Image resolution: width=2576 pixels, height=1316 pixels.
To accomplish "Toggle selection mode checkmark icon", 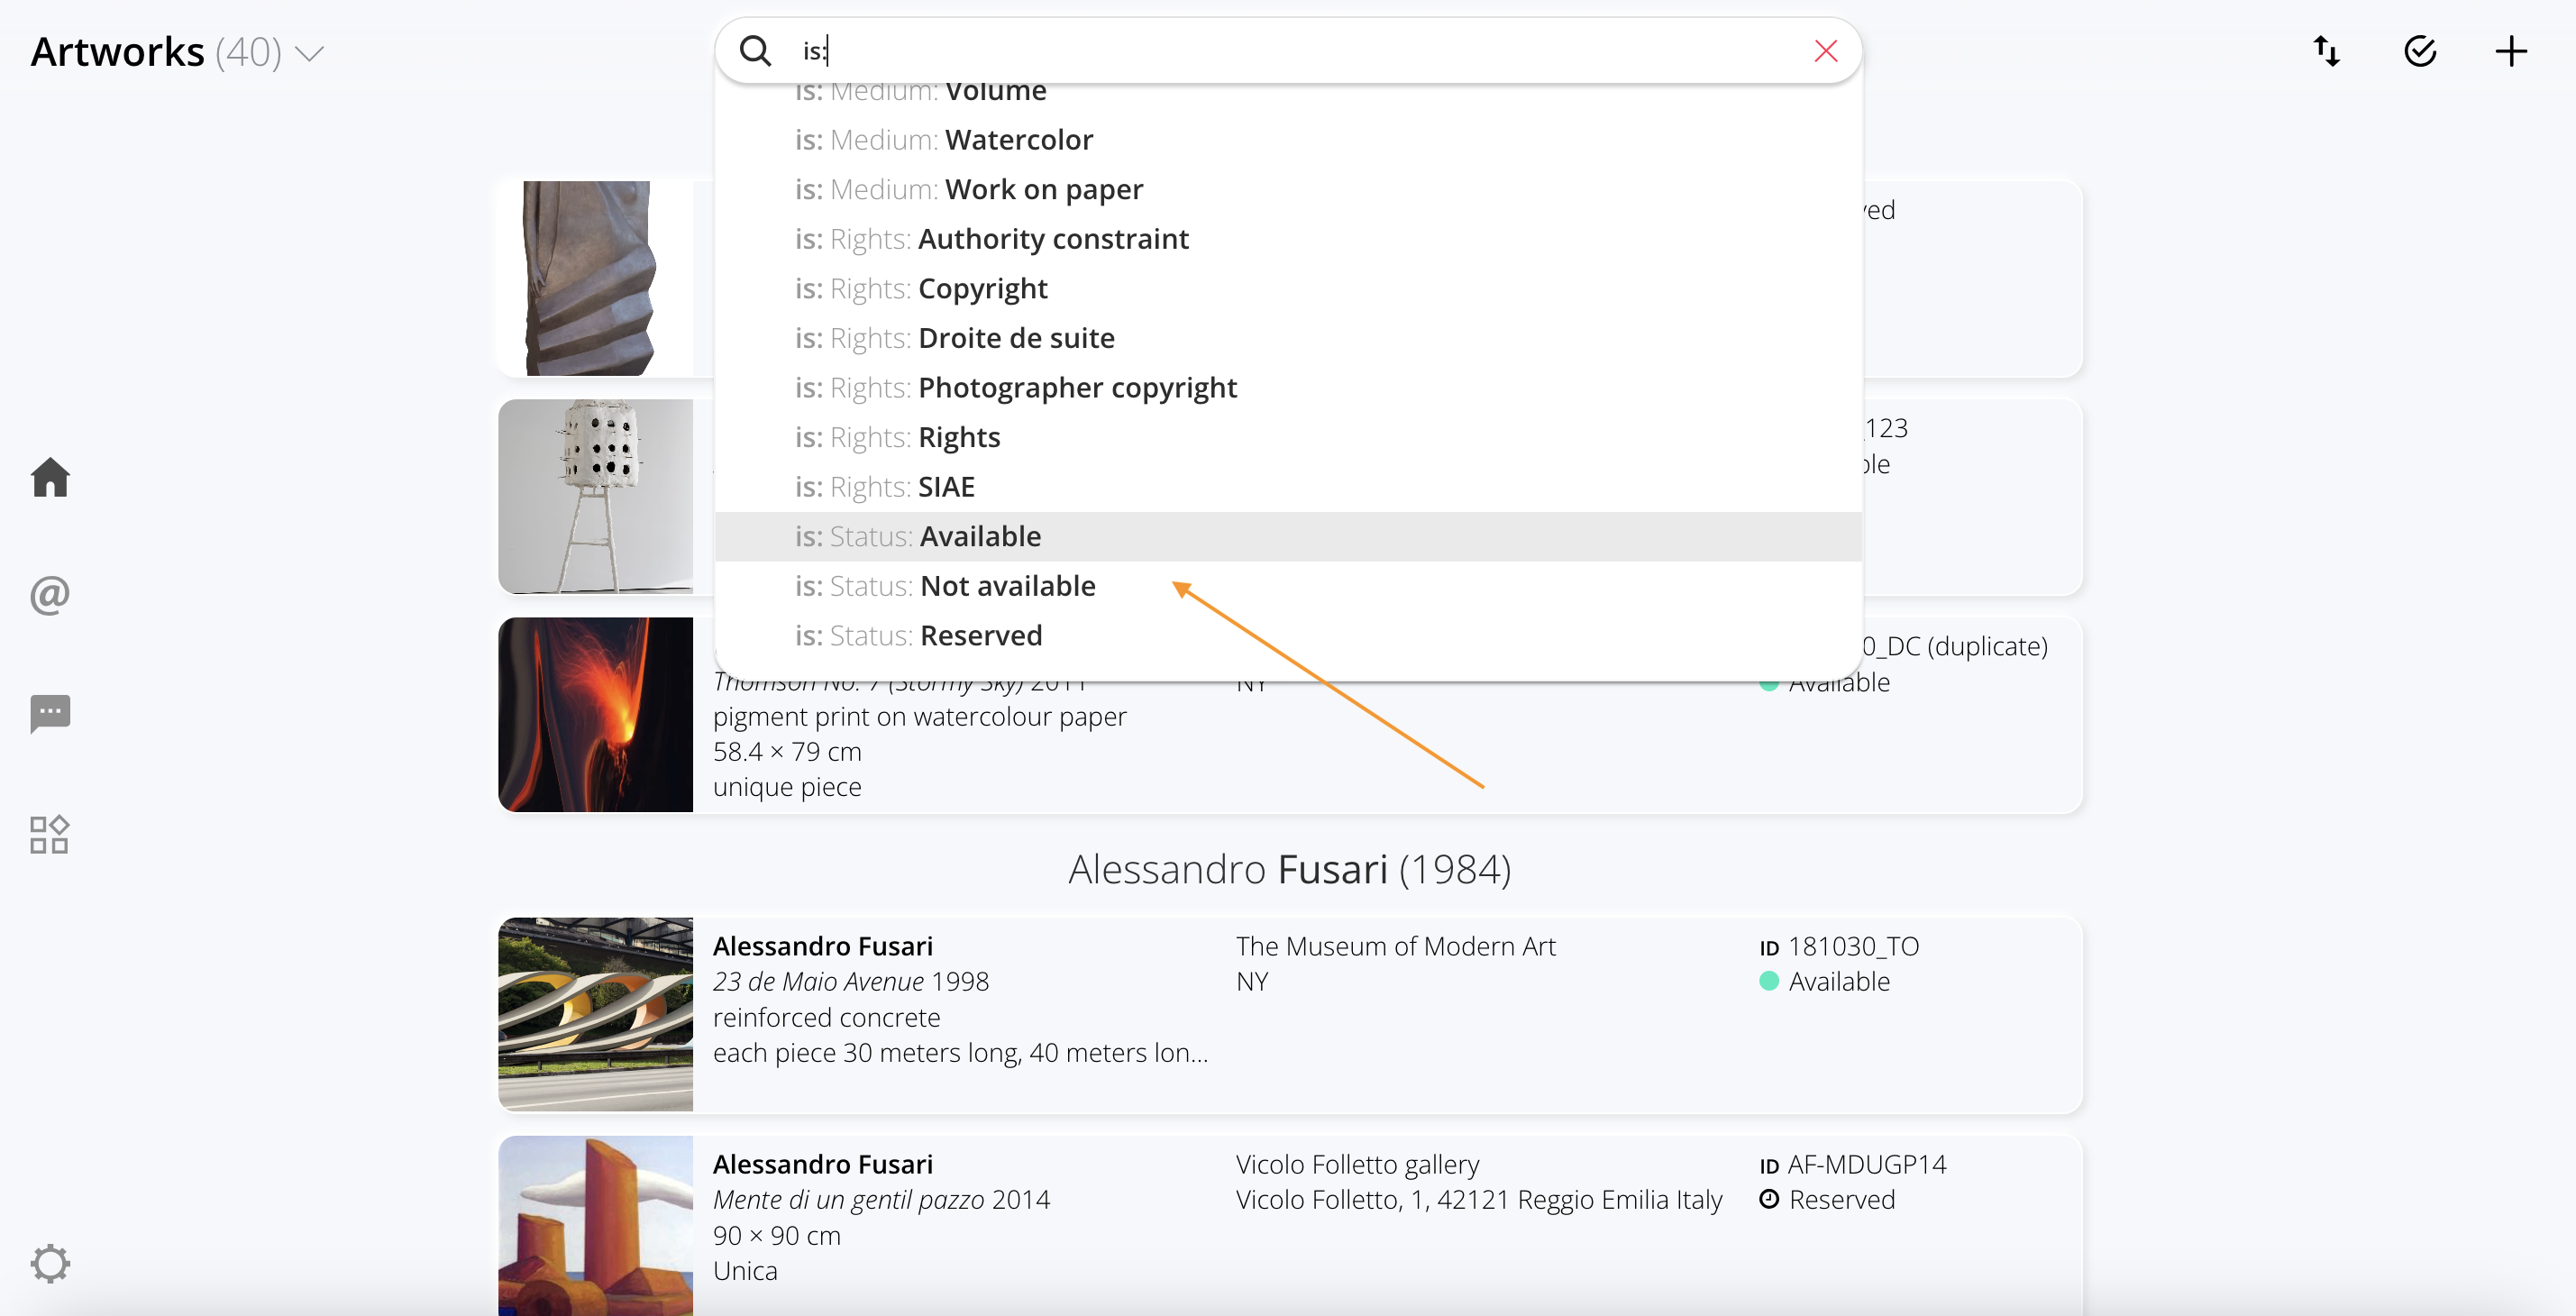I will pos(2420,51).
